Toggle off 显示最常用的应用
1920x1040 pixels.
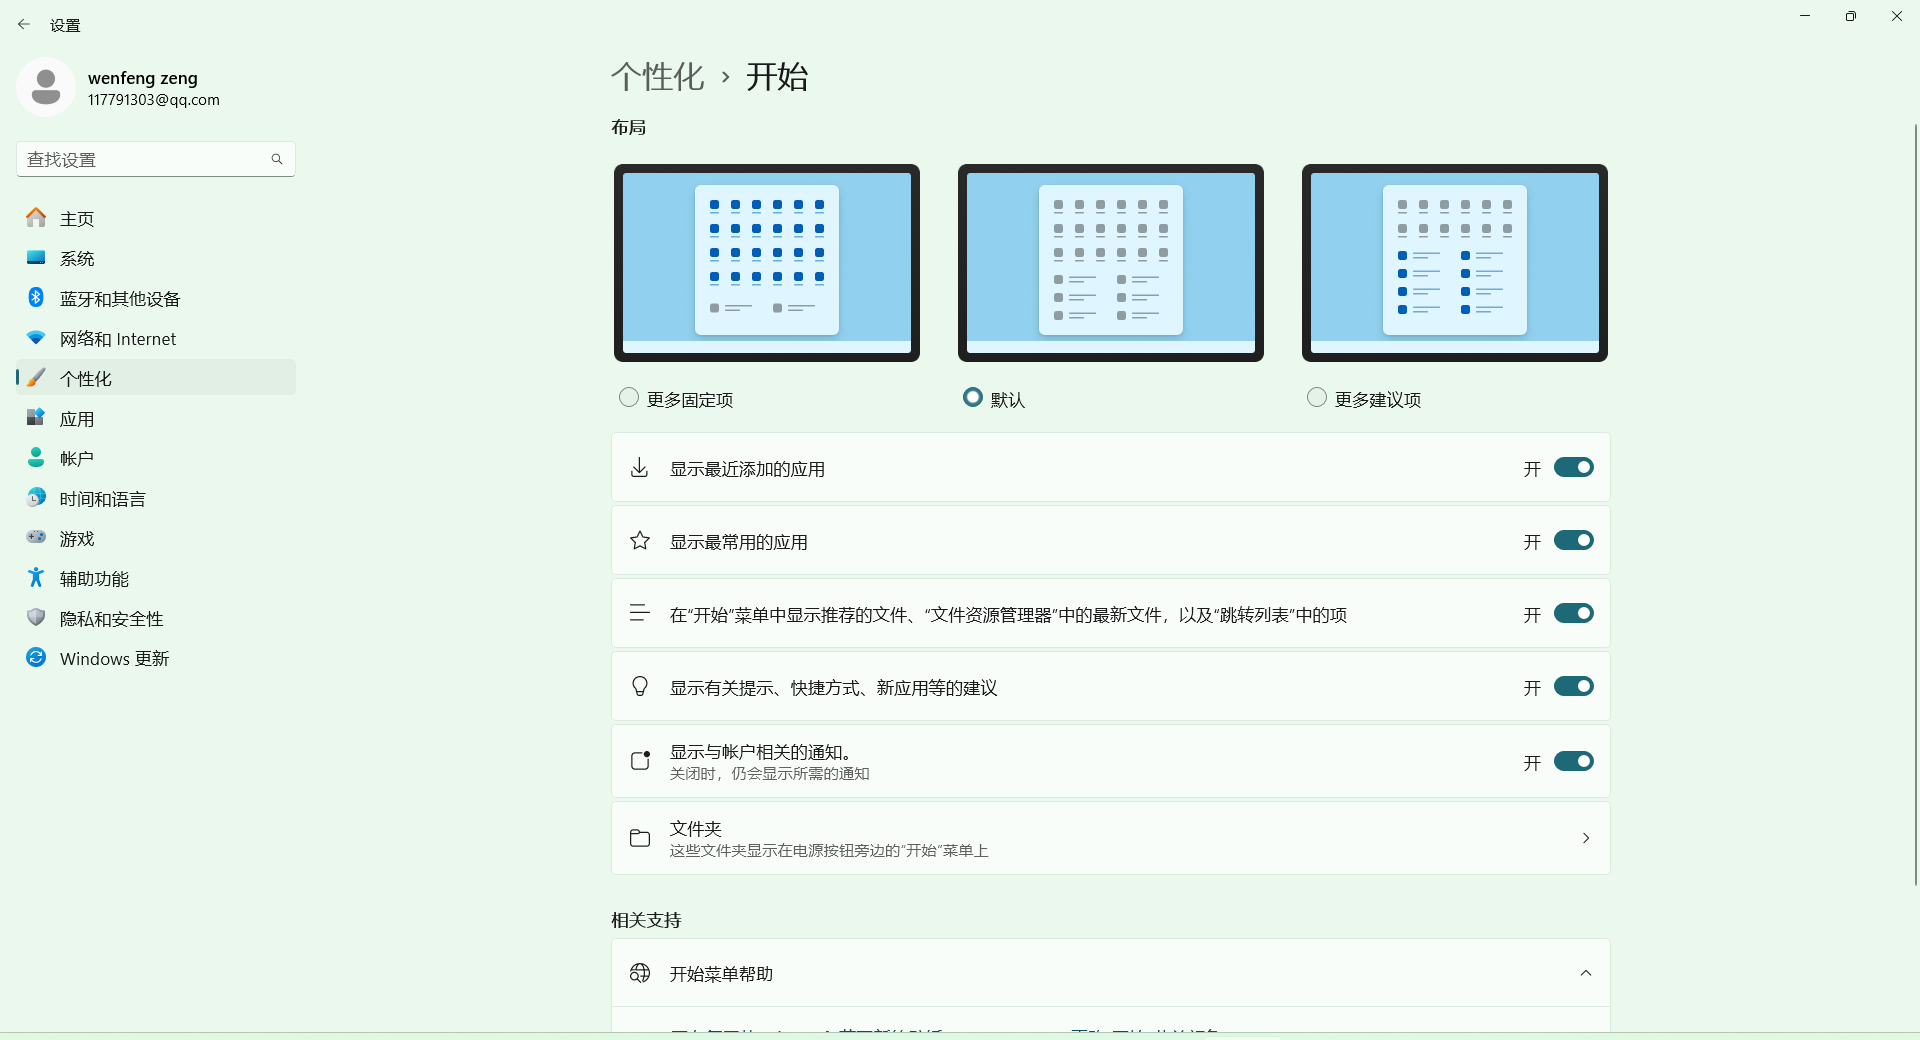[1573, 541]
